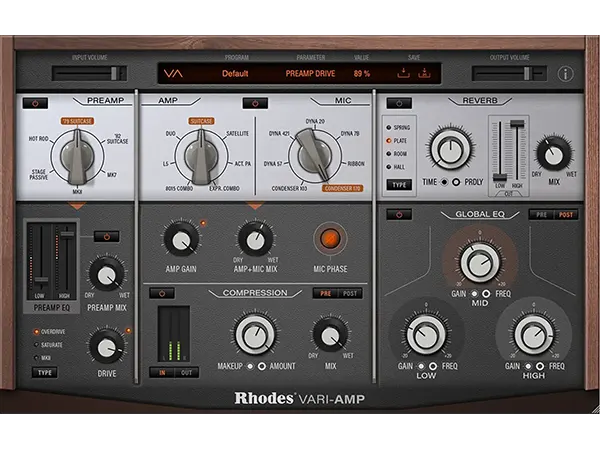This screenshot has width=600, height=450.
Task: Click the VA logo in the display
Action: click(x=173, y=73)
